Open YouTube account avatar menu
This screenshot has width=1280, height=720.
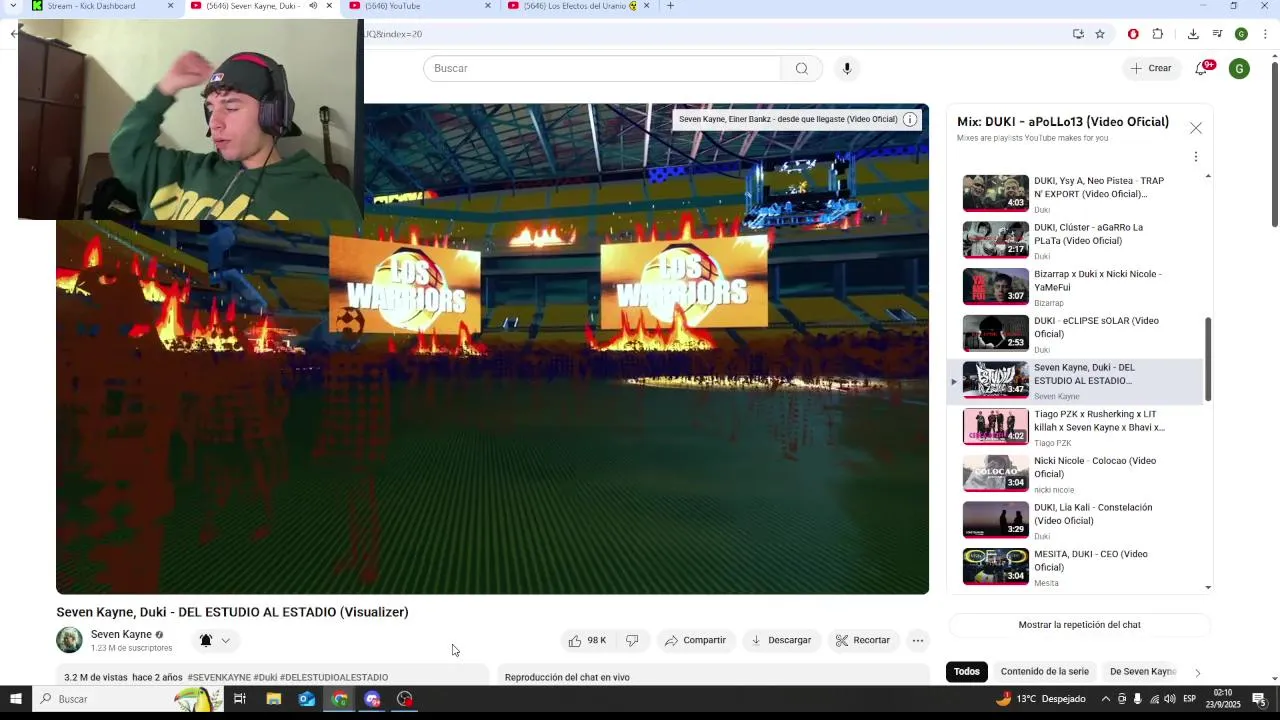[x=1239, y=68]
